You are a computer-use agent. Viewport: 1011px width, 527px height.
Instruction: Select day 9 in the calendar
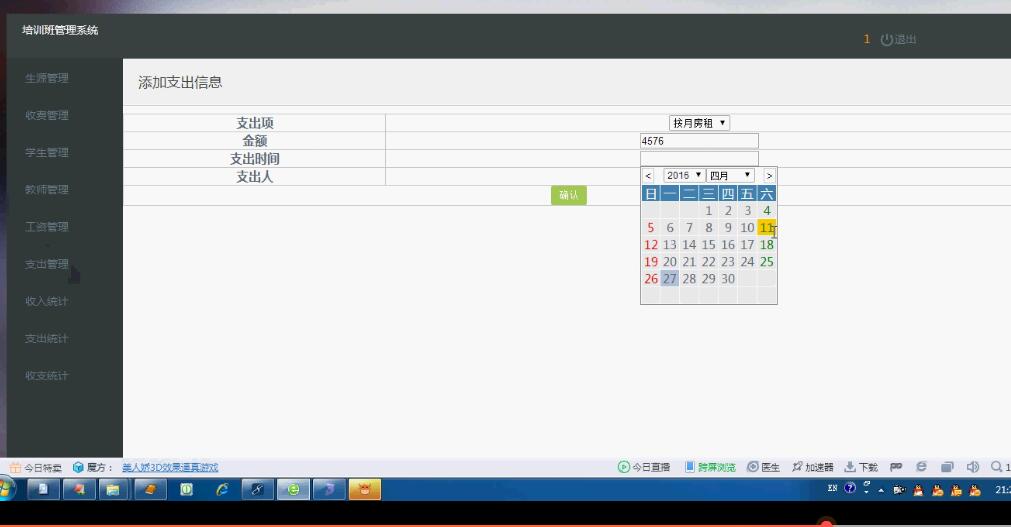pyautogui.click(x=728, y=228)
